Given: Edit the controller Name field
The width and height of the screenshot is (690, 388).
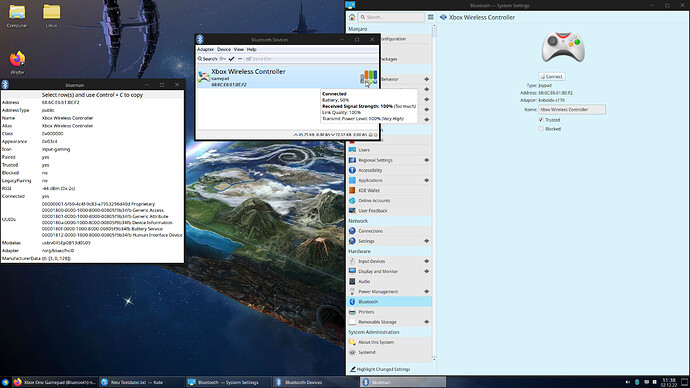Looking at the screenshot, I should coord(572,110).
